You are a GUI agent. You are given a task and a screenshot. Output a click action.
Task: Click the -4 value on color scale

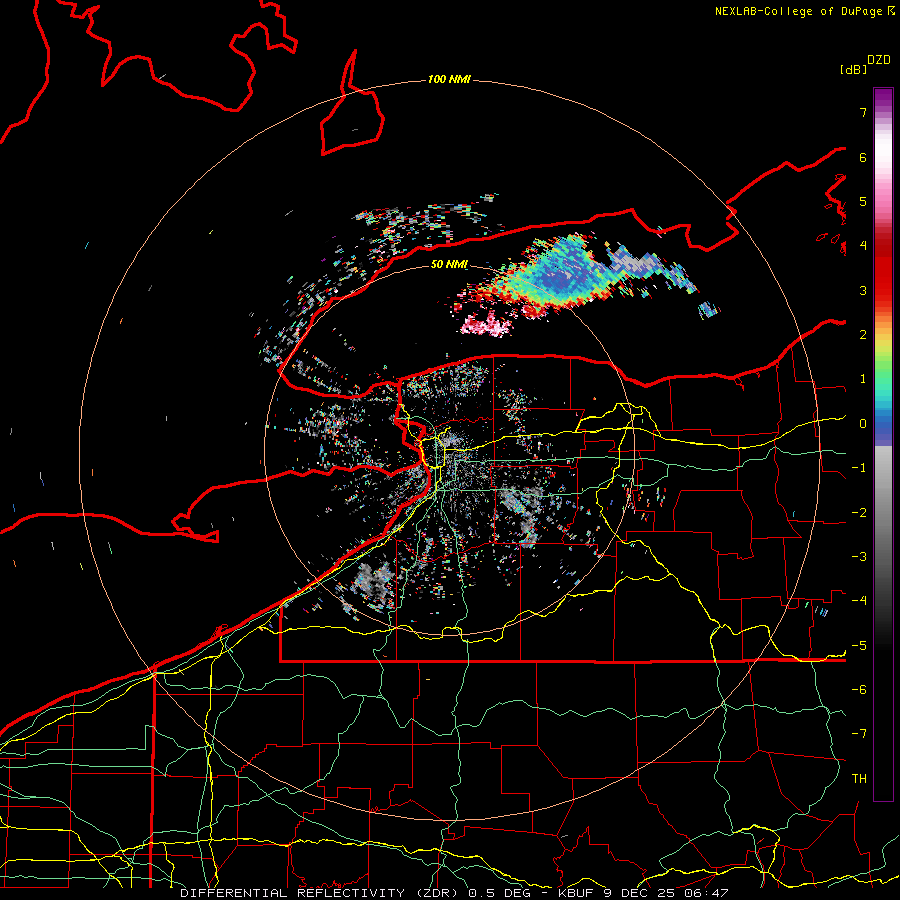(x=859, y=601)
